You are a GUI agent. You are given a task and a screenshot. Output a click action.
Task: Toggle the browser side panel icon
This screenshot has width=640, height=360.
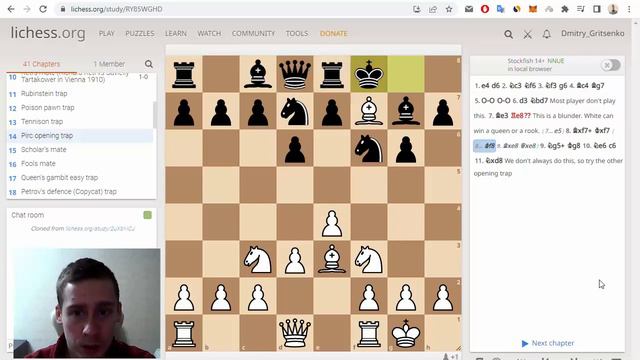tap(597, 9)
